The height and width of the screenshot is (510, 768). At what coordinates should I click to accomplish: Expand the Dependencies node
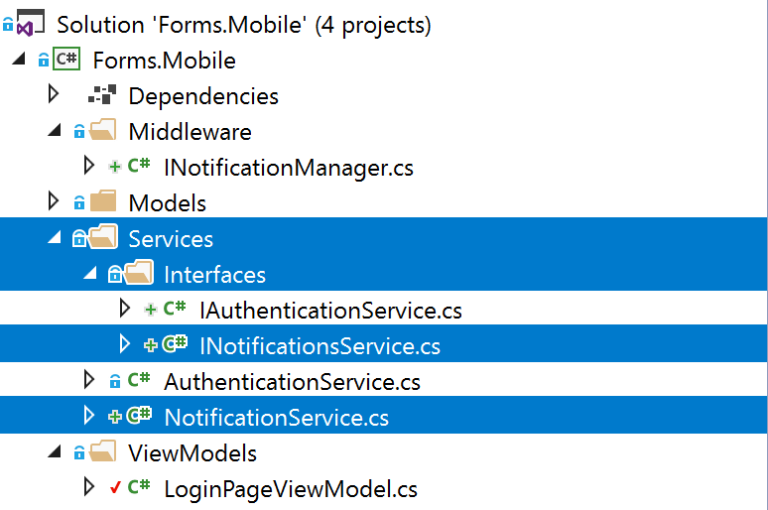[53, 94]
